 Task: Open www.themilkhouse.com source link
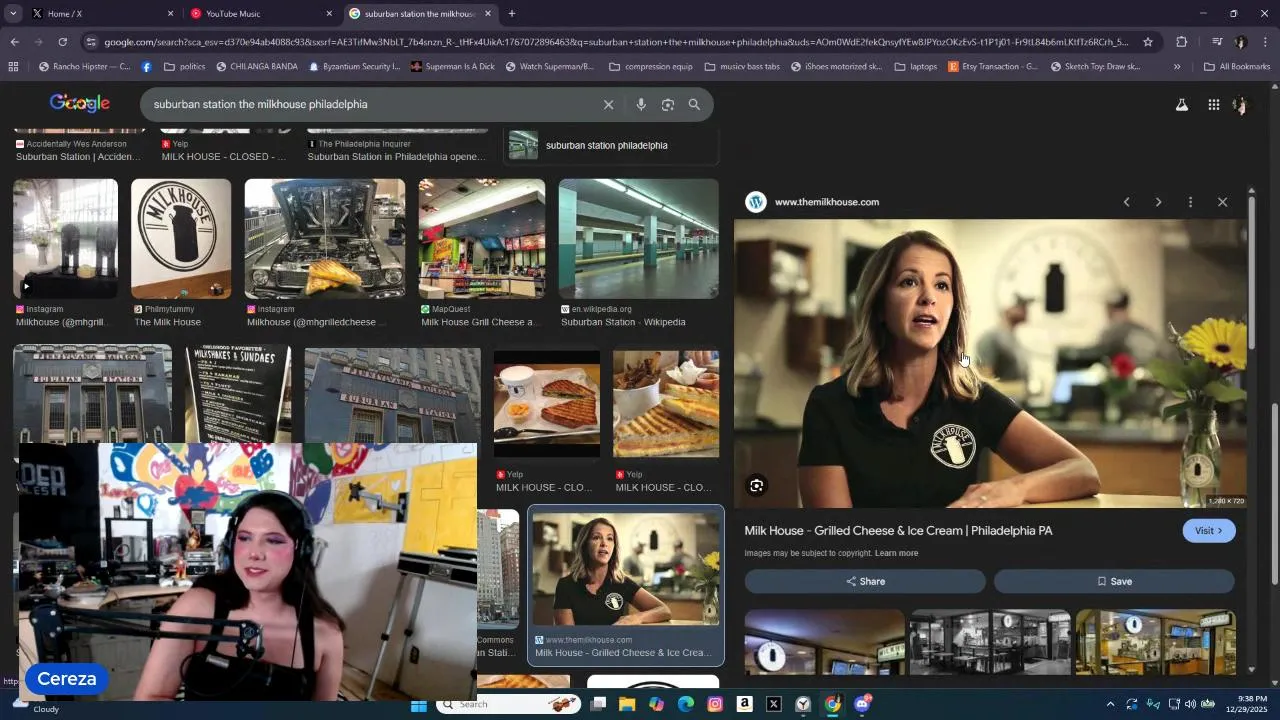pyautogui.click(x=827, y=202)
